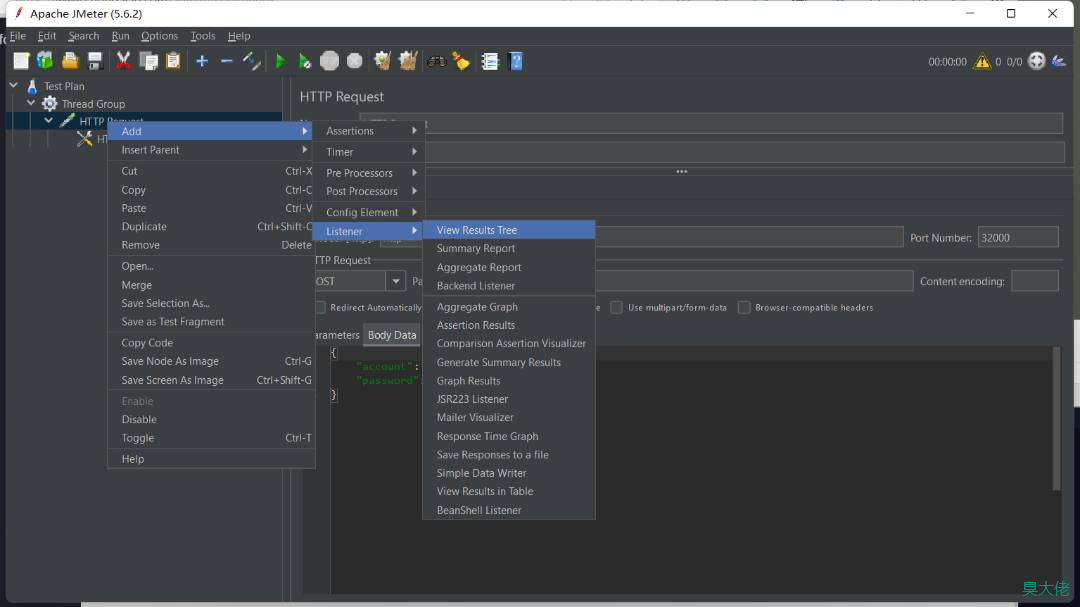Open the Insert Parent submenu
This screenshot has width=1080, height=607.
point(211,150)
